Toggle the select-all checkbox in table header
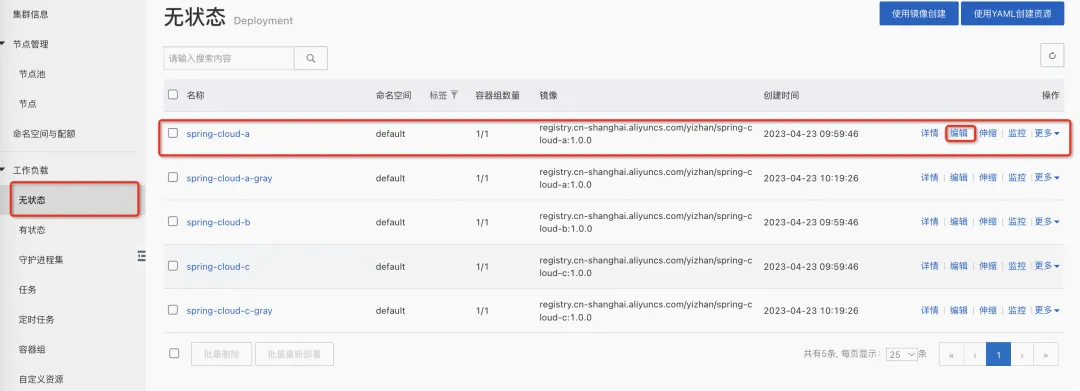 174,94
